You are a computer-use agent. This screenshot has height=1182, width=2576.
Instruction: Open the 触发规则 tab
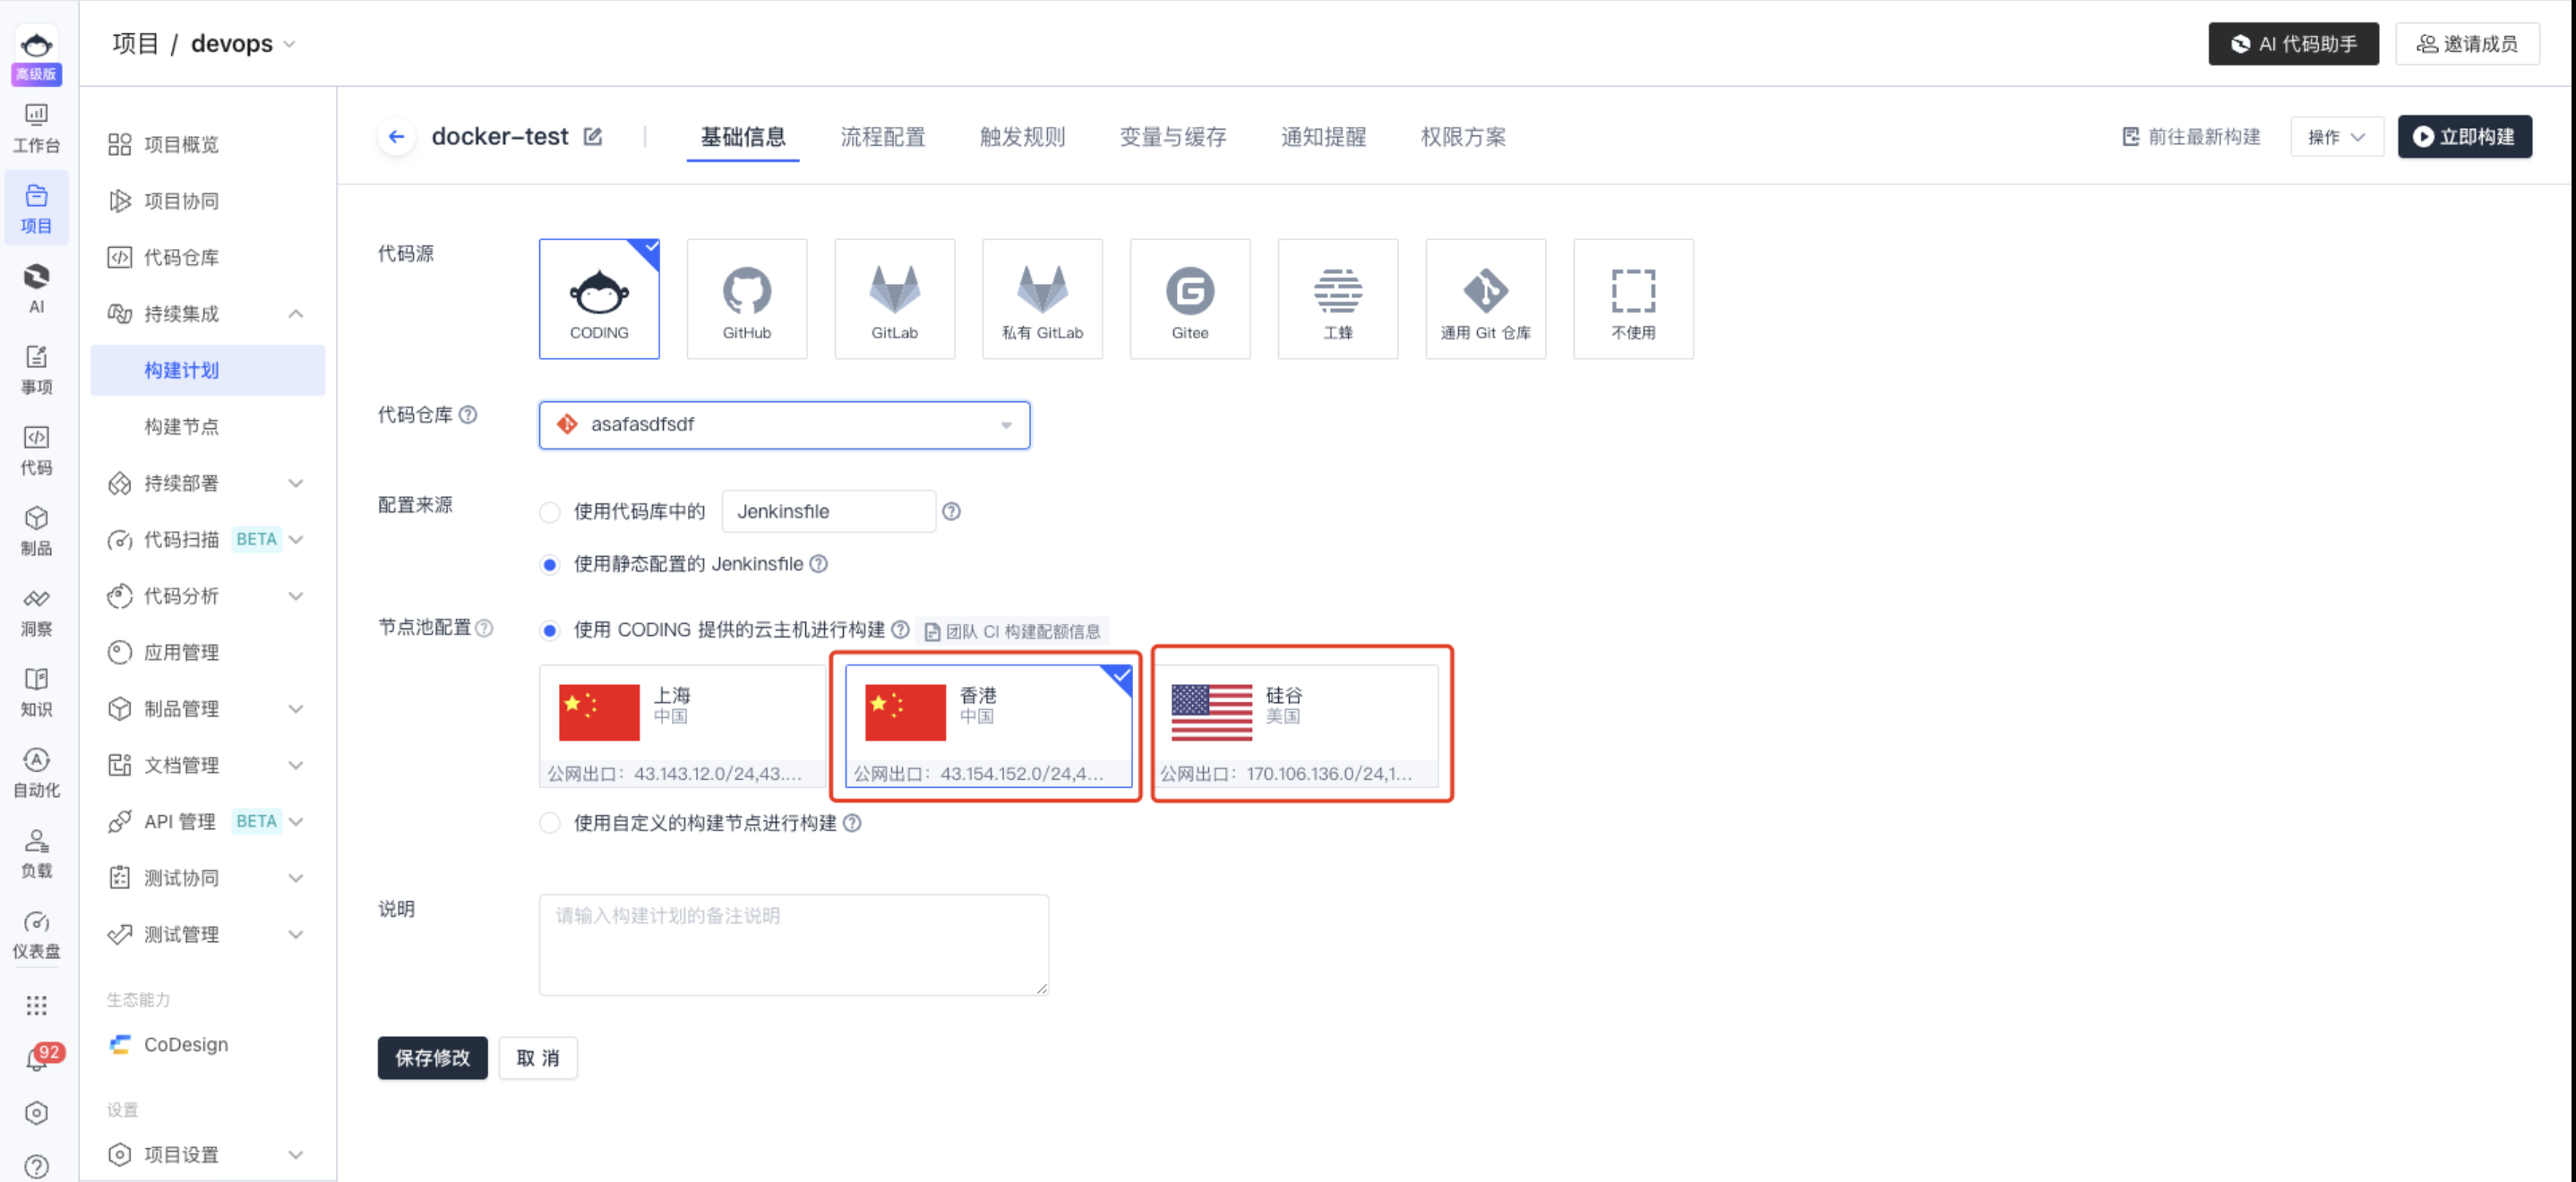click(x=1022, y=136)
